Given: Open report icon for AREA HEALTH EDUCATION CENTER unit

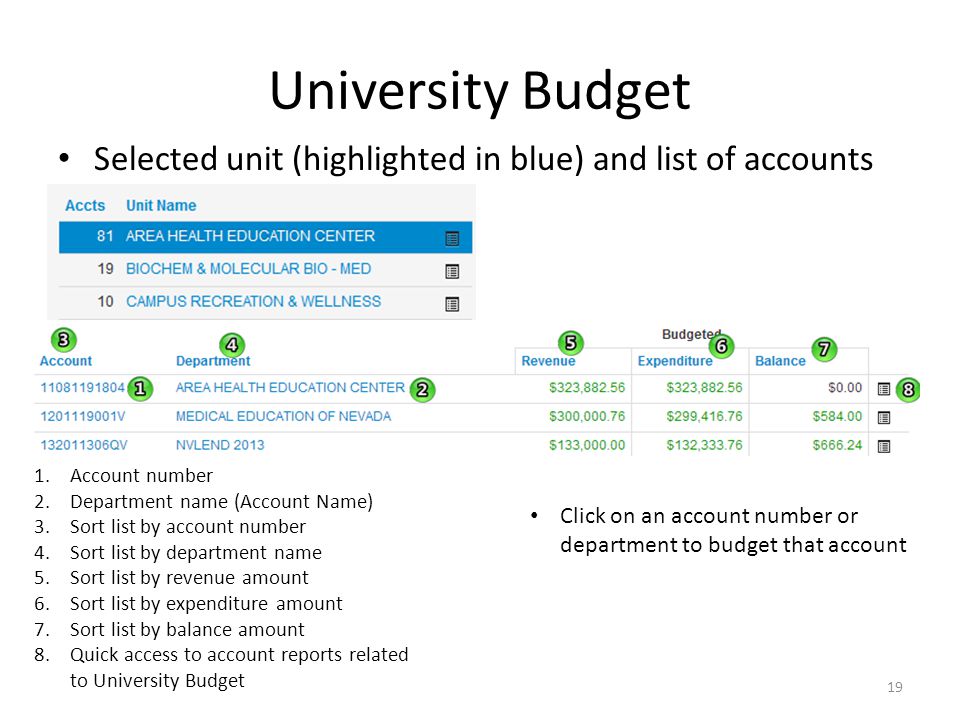Looking at the screenshot, I should [452, 238].
